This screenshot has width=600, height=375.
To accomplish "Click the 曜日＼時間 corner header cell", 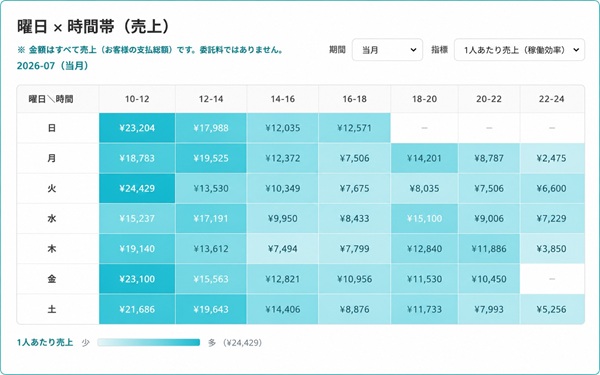I will [x=58, y=99].
